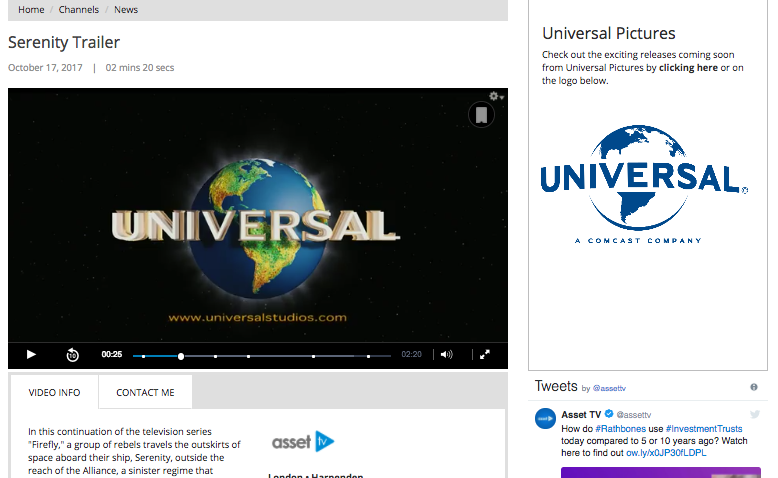Screen dimensions: 778x478
Task: Enter fullscreen video mode
Action: [485, 354]
